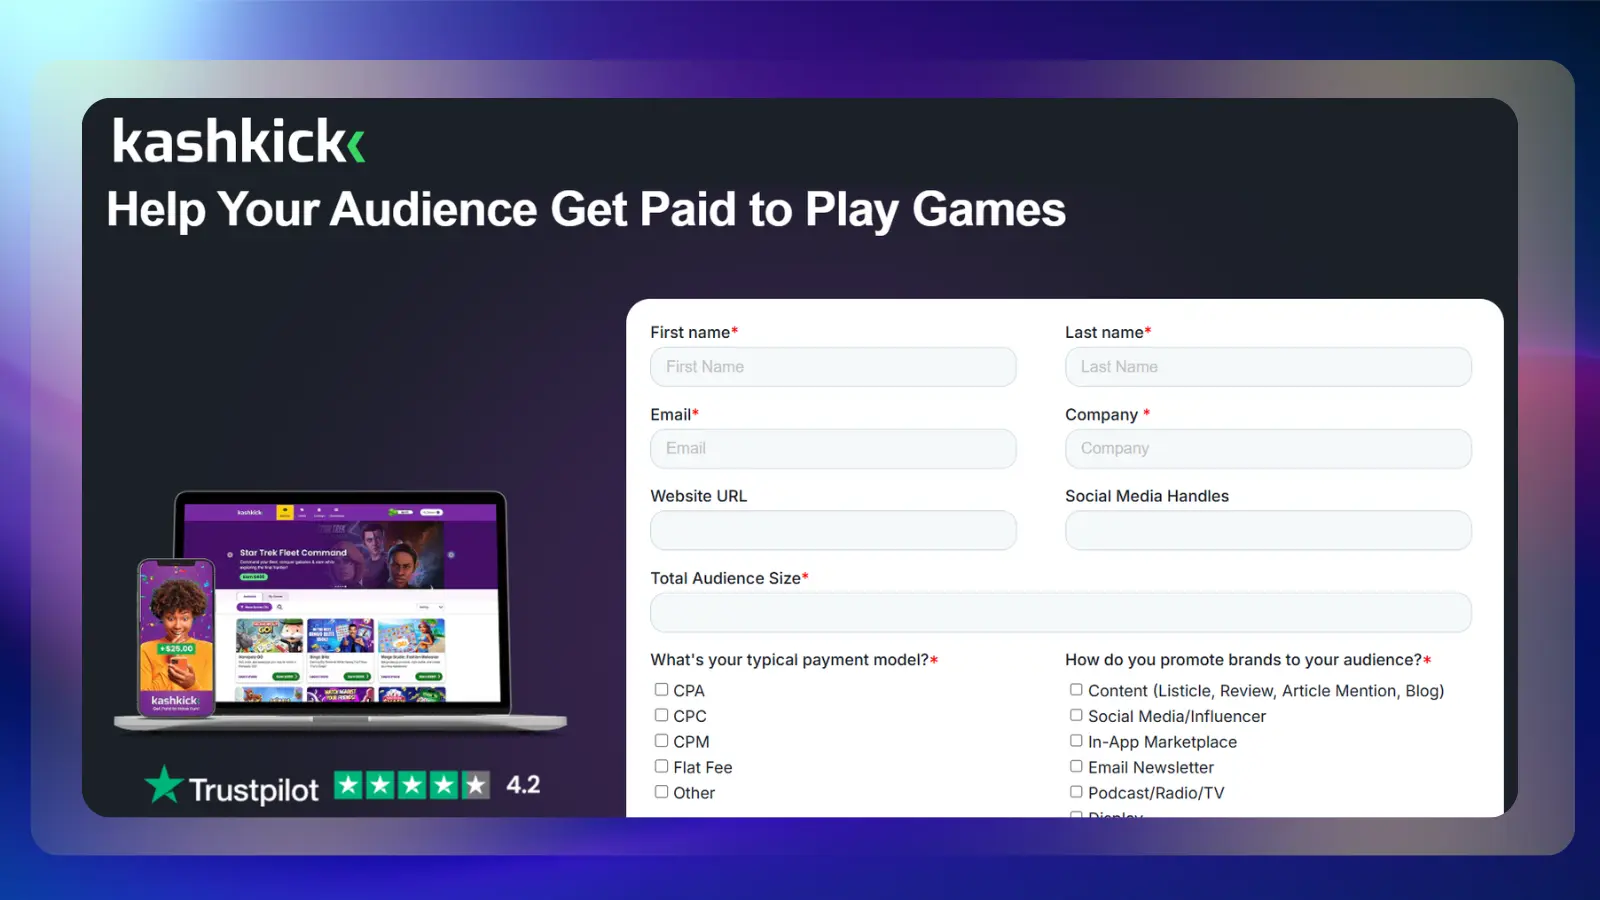
Task: Click the 'Help Your Audience Get Paid' heading
Action: 586,210
